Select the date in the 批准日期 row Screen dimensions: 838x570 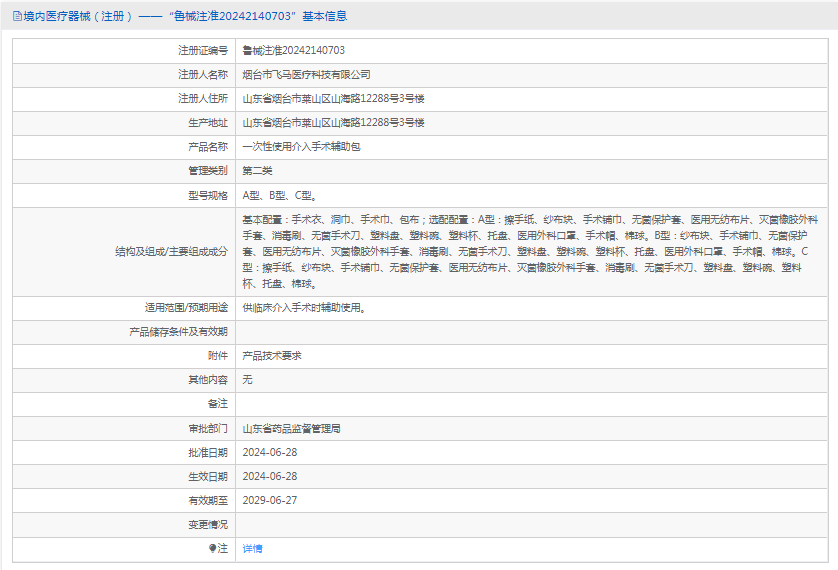pyautogui.click(x=269, y=452)
